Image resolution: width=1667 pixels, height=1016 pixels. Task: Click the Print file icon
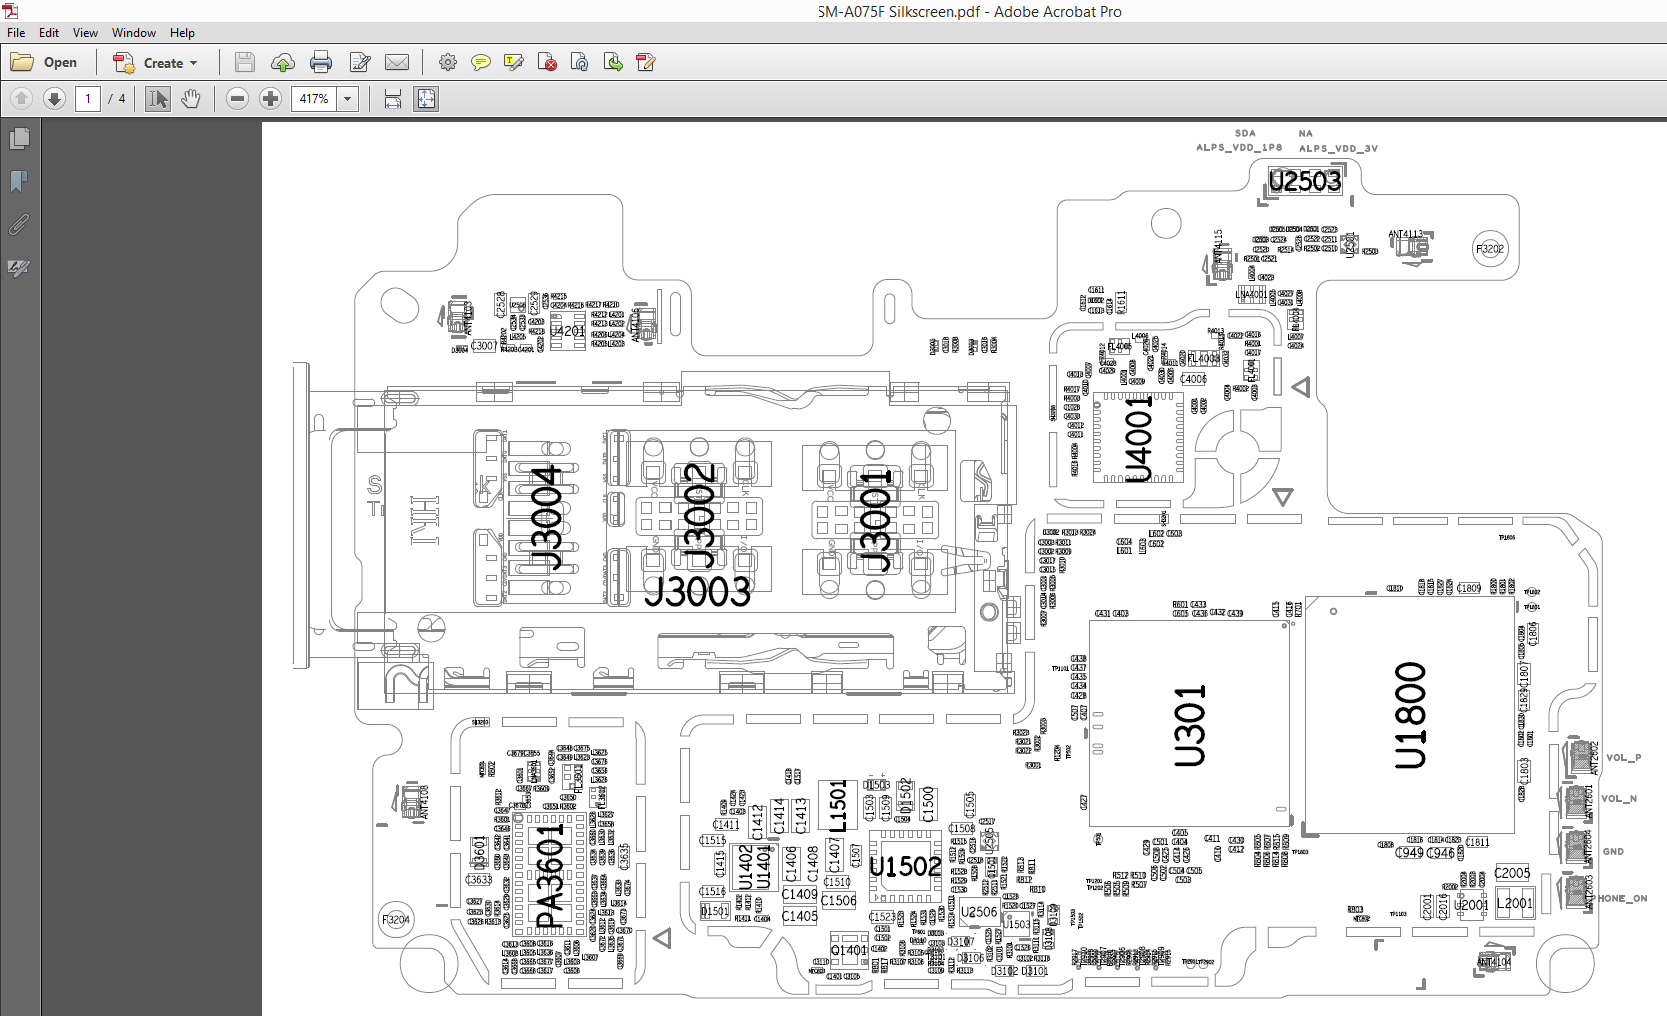[x=321, y=63]
